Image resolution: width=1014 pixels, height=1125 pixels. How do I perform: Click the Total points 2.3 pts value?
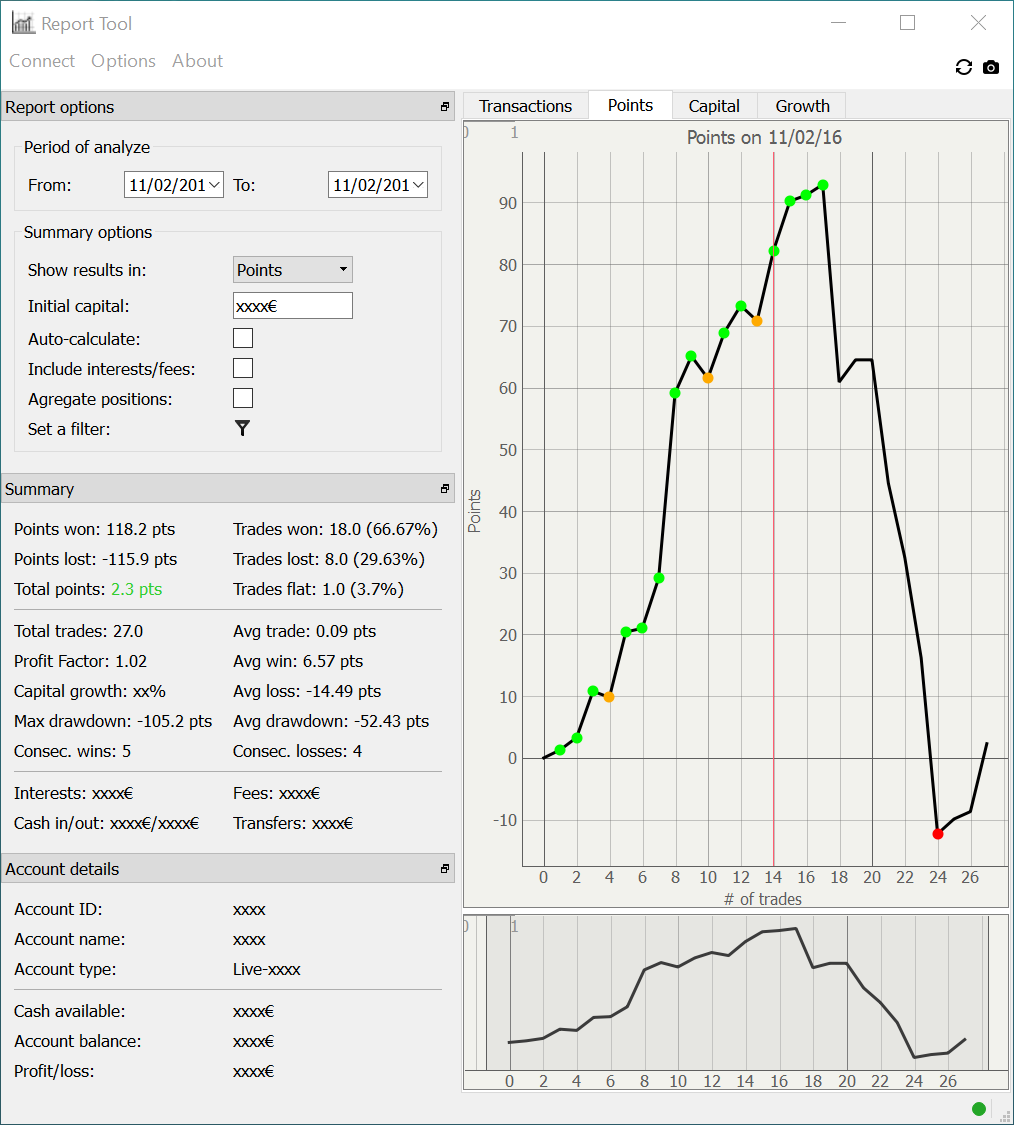(136, 589)
